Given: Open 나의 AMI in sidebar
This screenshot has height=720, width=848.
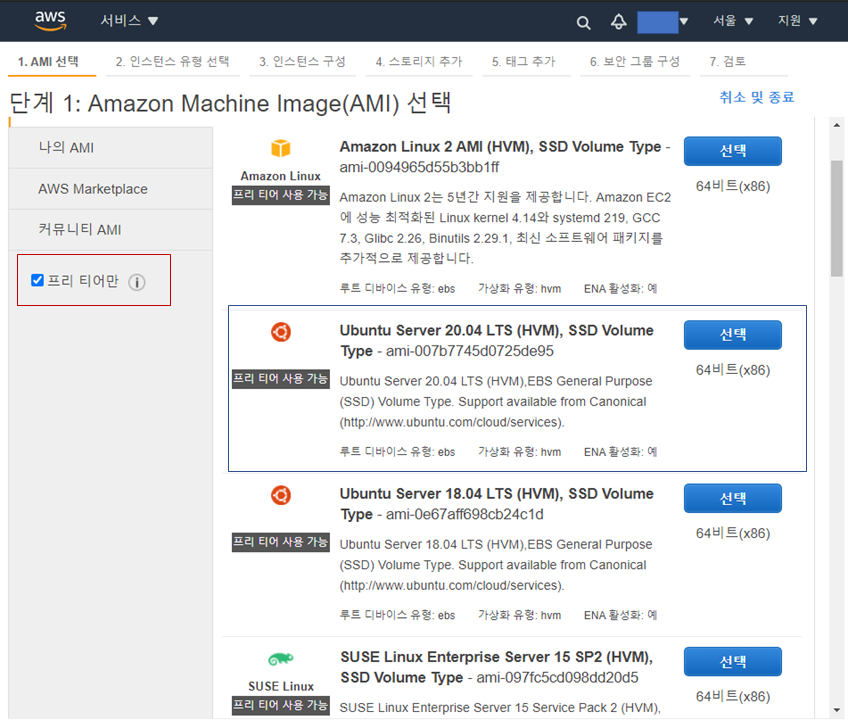Looking at the screenshot, I should pyautogui.click(x=110, y=148).
